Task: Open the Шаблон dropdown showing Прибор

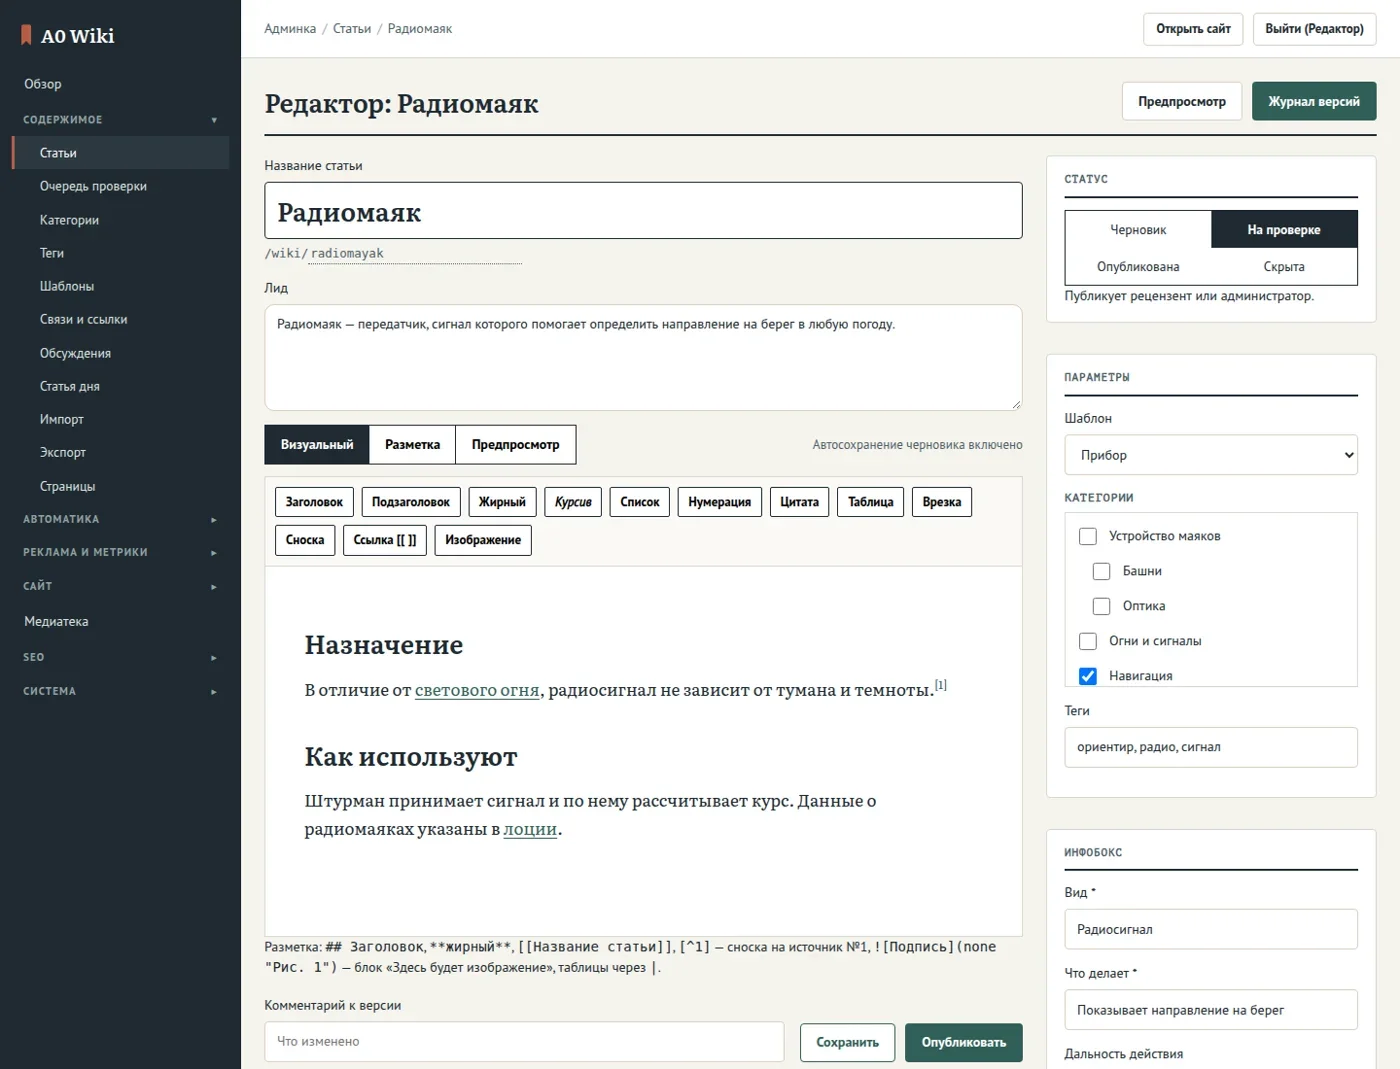Action: point(1211,455)
